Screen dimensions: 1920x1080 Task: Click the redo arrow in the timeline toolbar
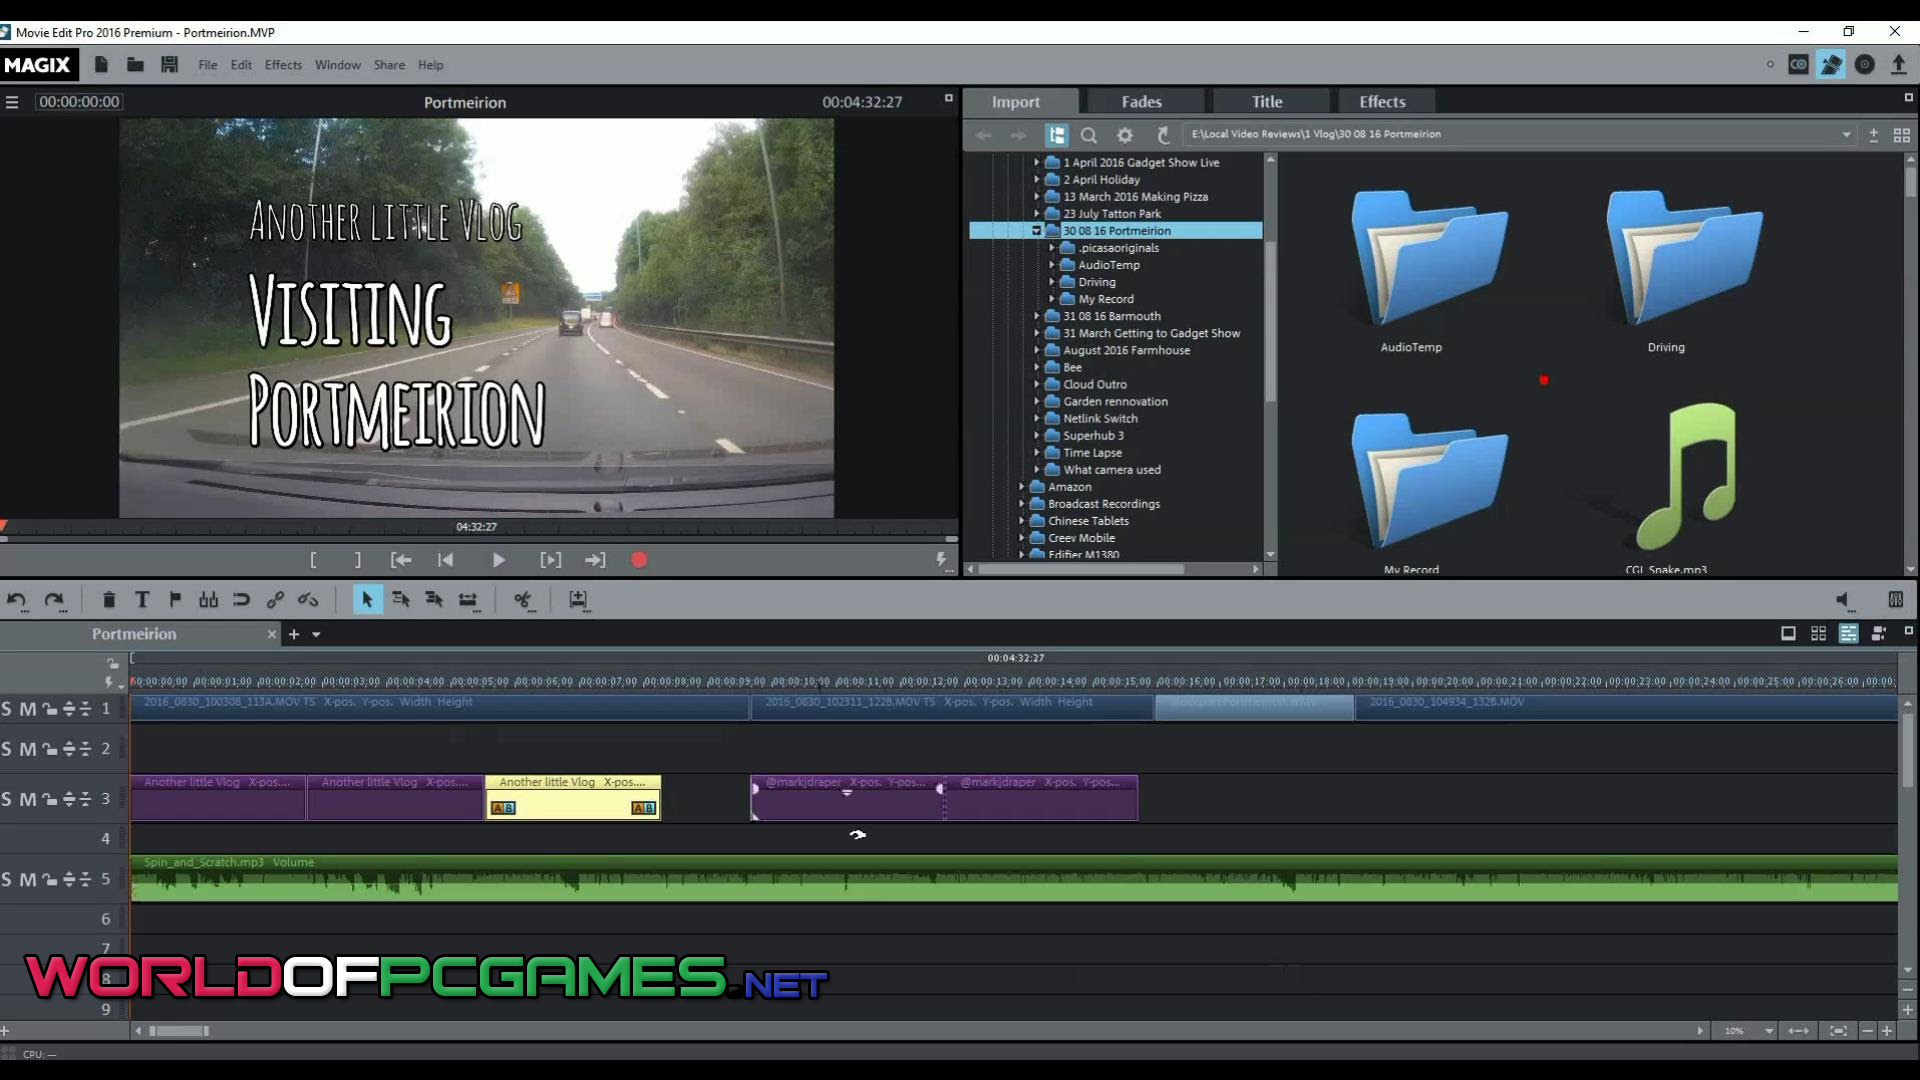[x=54, y=600]
